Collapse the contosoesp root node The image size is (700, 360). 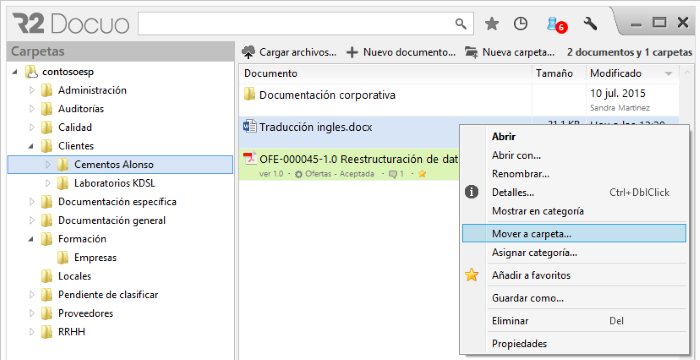click(15, 72)
